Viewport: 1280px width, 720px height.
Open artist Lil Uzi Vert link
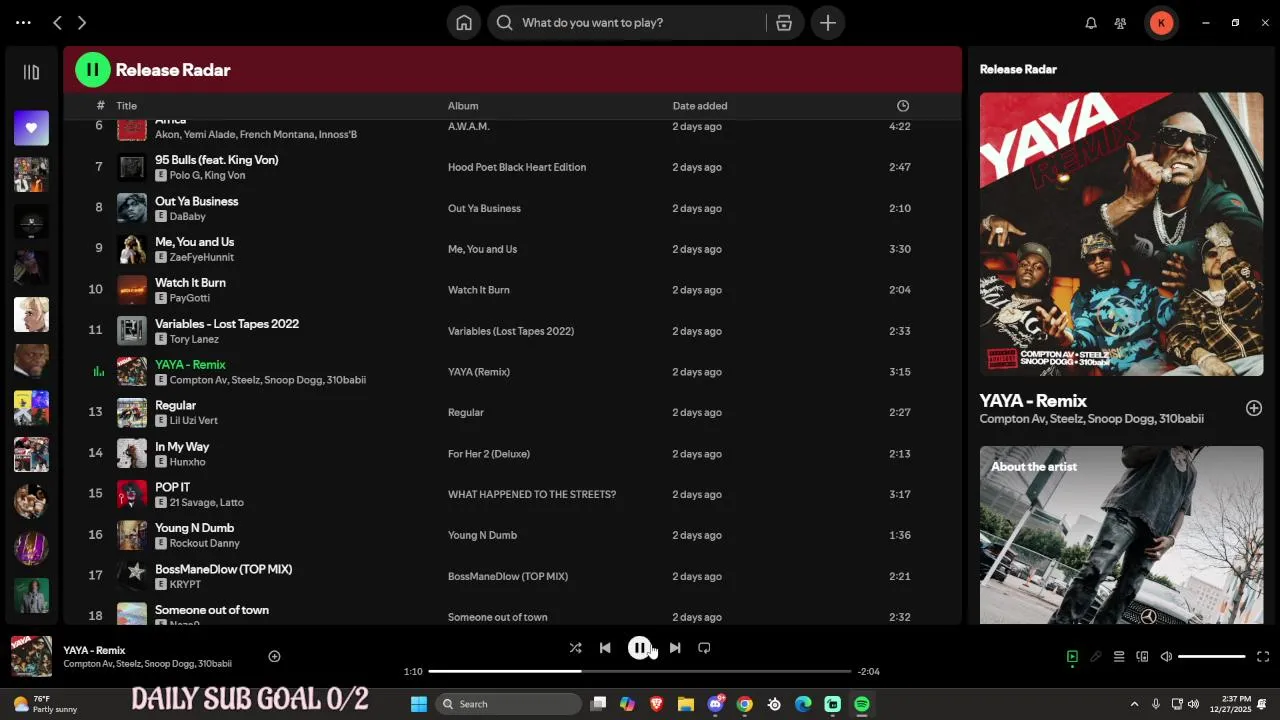pos(194,421)
